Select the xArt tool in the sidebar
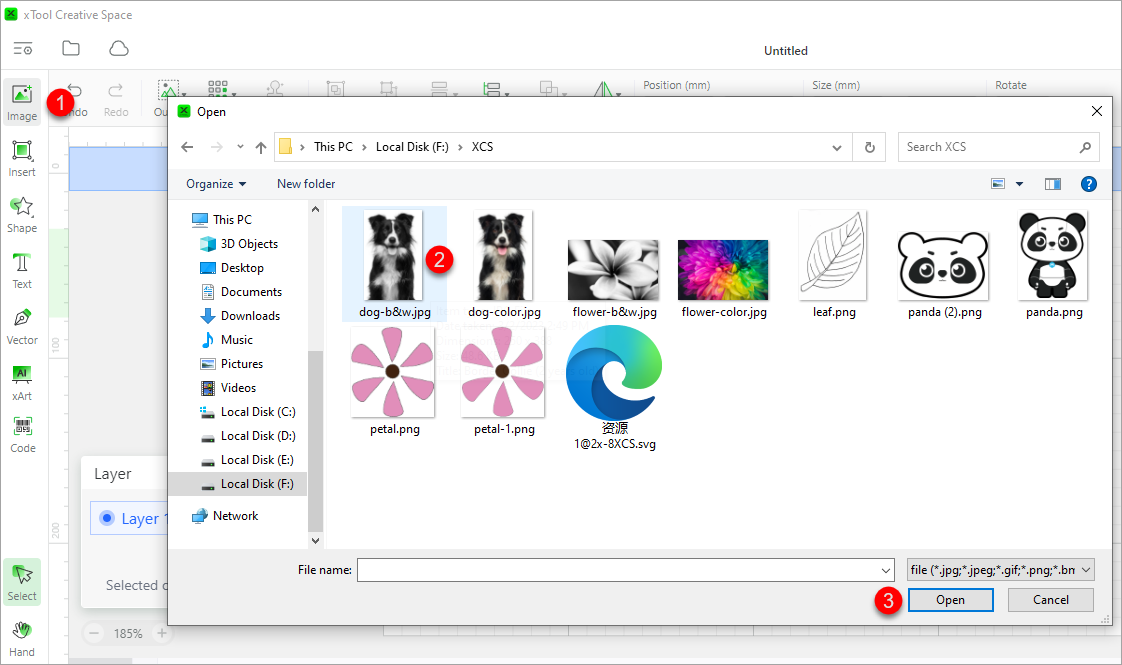The width and height of the screenshot is (1122, 665). (21, 380)
